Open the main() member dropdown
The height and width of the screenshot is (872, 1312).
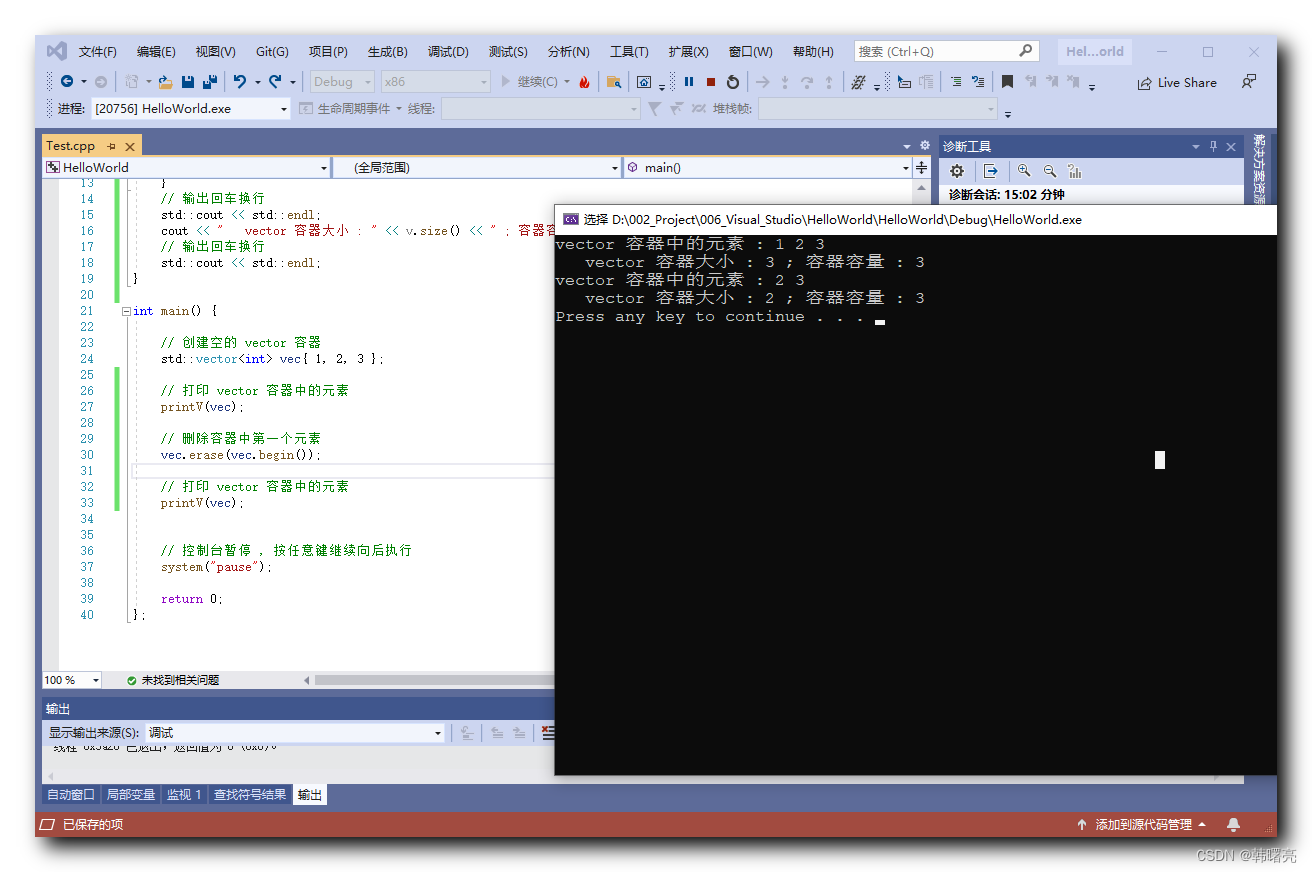[767, 168]
